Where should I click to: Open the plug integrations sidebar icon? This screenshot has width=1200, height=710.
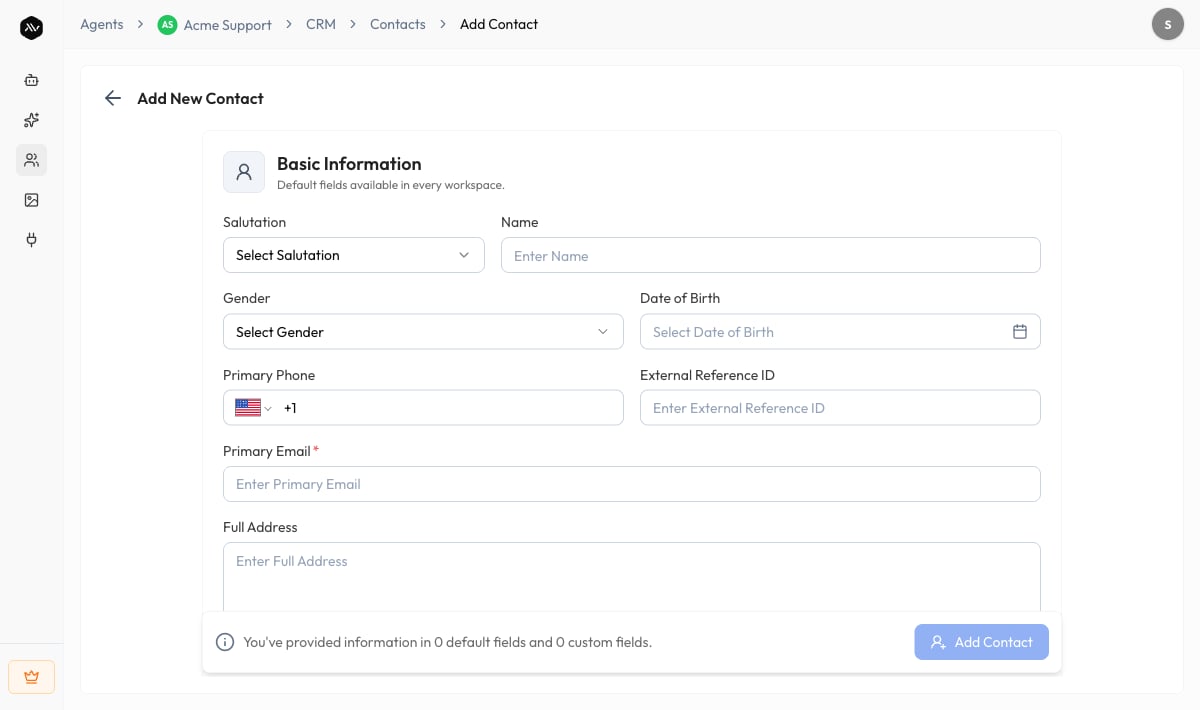31,240
